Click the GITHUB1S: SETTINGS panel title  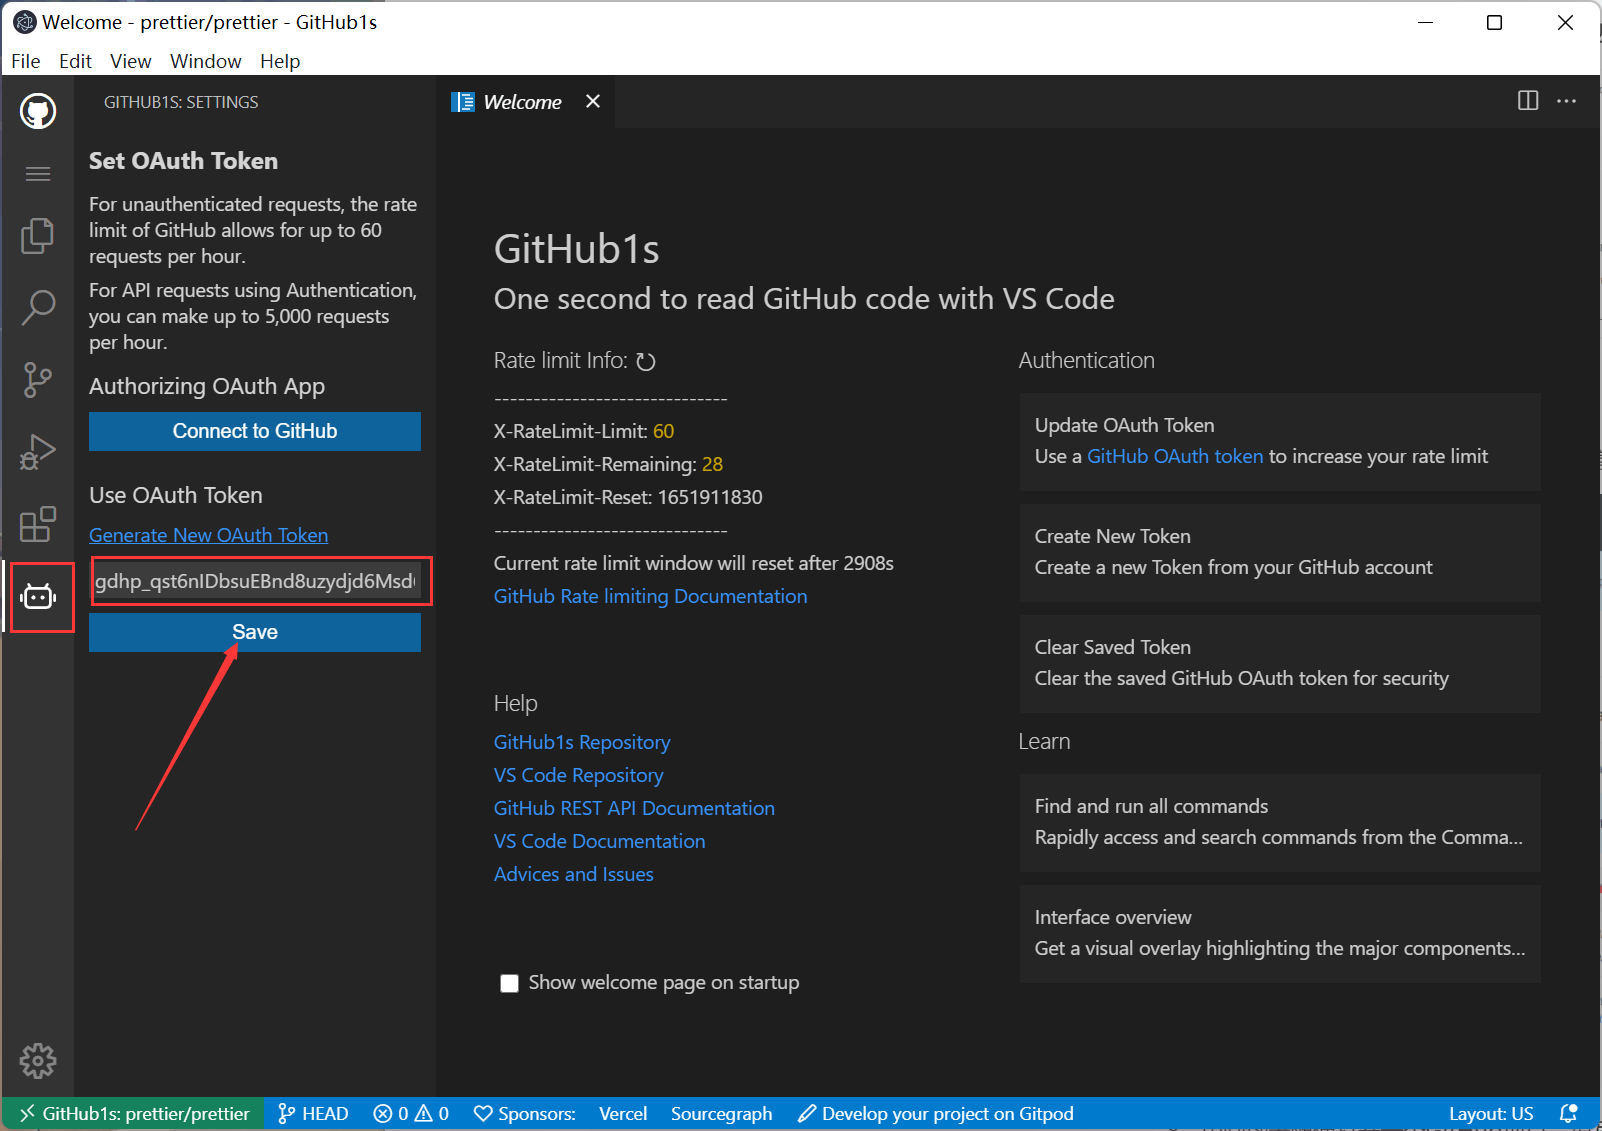[181, 102]
